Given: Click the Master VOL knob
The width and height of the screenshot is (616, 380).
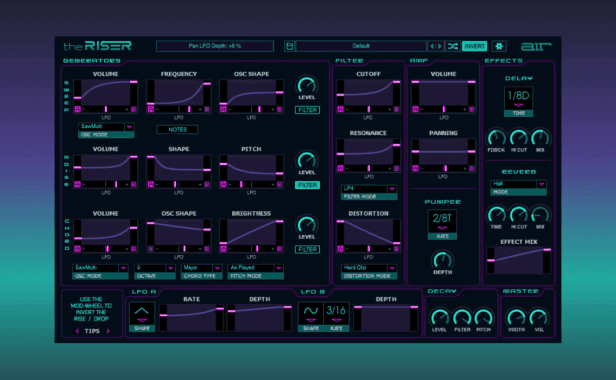Looking at the screenshot, I should click(539, 318).
